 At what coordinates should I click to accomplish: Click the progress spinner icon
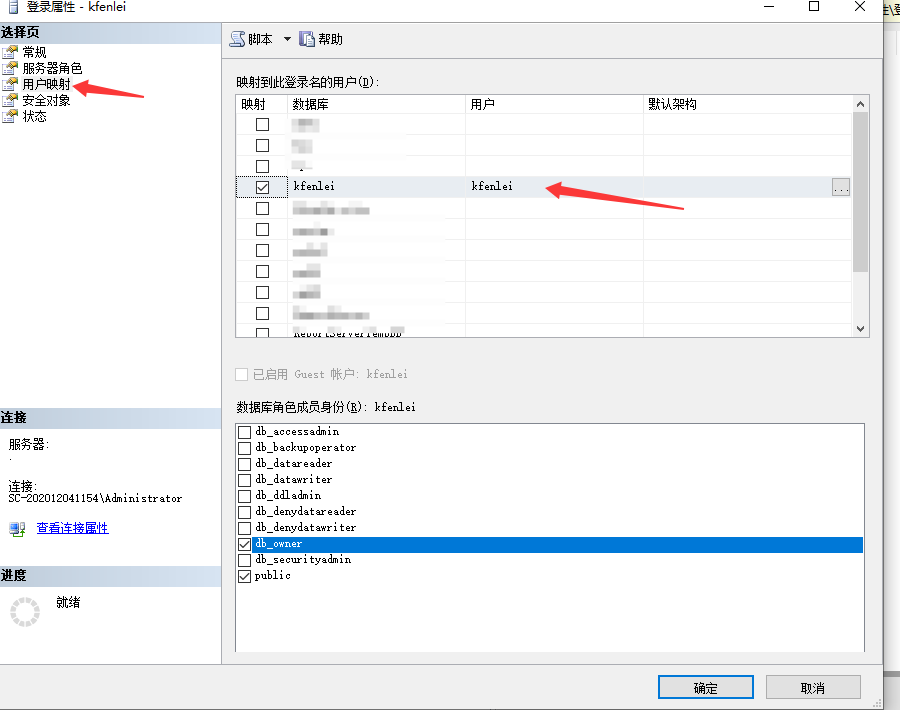25,611
